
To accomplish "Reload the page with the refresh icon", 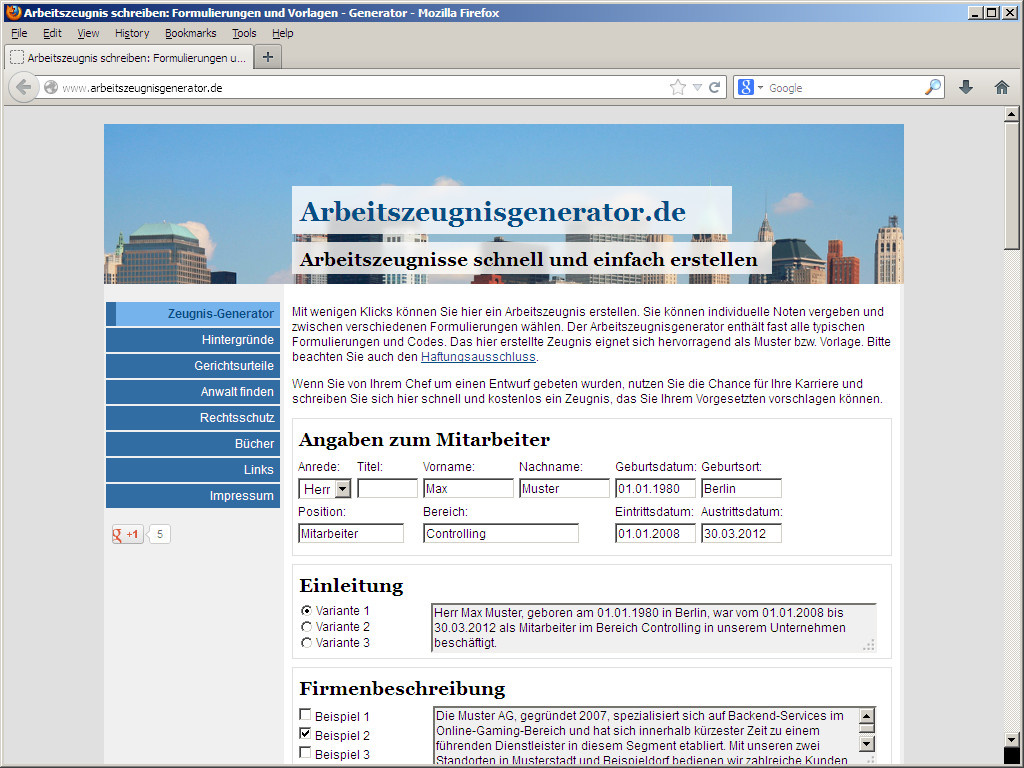I will 714,88.
